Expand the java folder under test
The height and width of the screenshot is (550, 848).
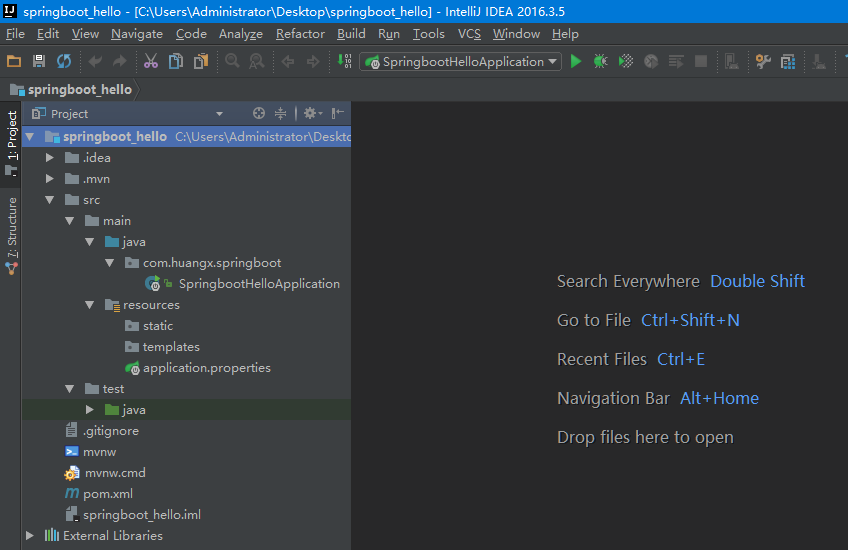click(x=90, y=410)
